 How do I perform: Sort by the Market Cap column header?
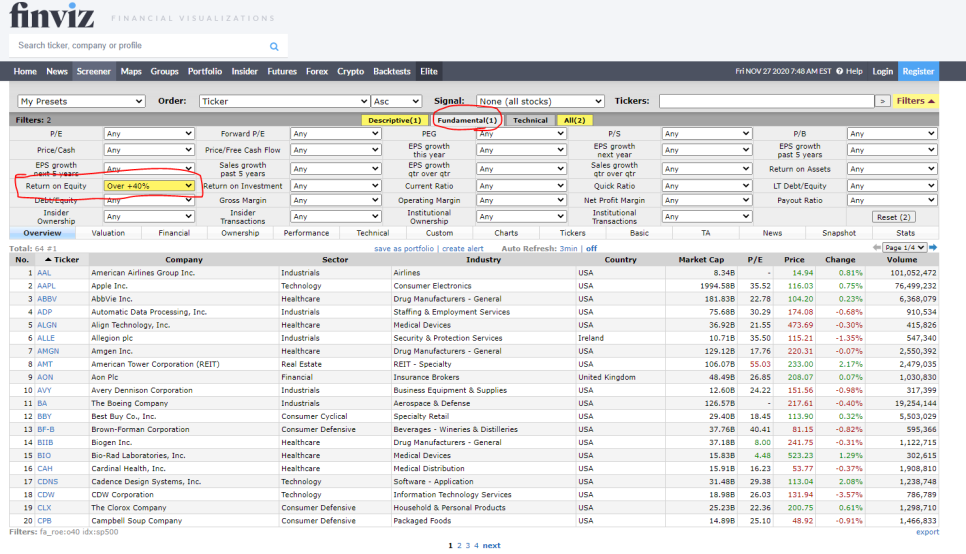701,259
